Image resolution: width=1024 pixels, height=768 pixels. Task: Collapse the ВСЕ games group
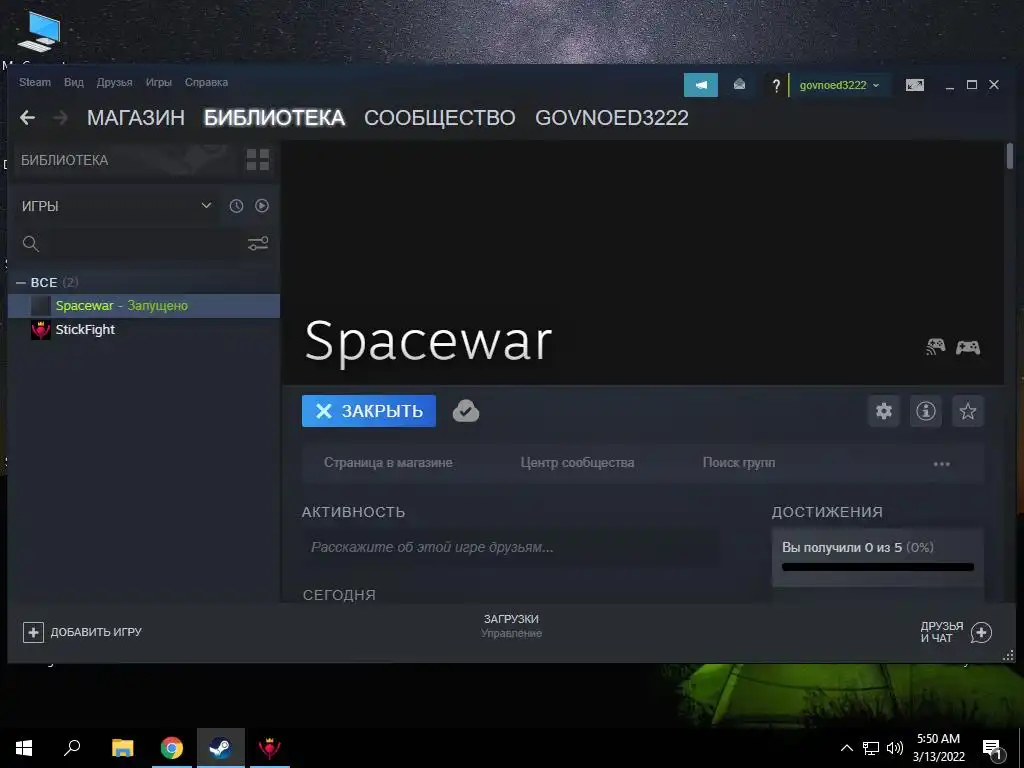click(22, 283)
